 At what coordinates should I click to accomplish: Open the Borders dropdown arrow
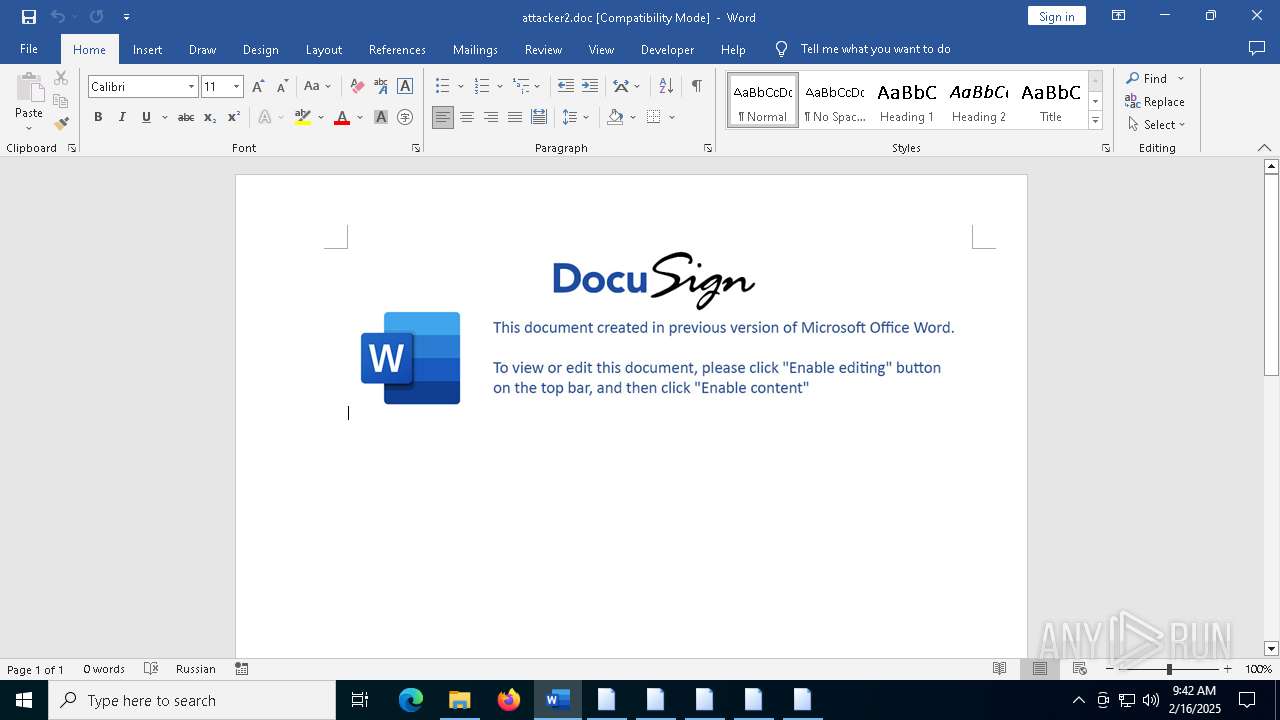click(x=672, y=117)
